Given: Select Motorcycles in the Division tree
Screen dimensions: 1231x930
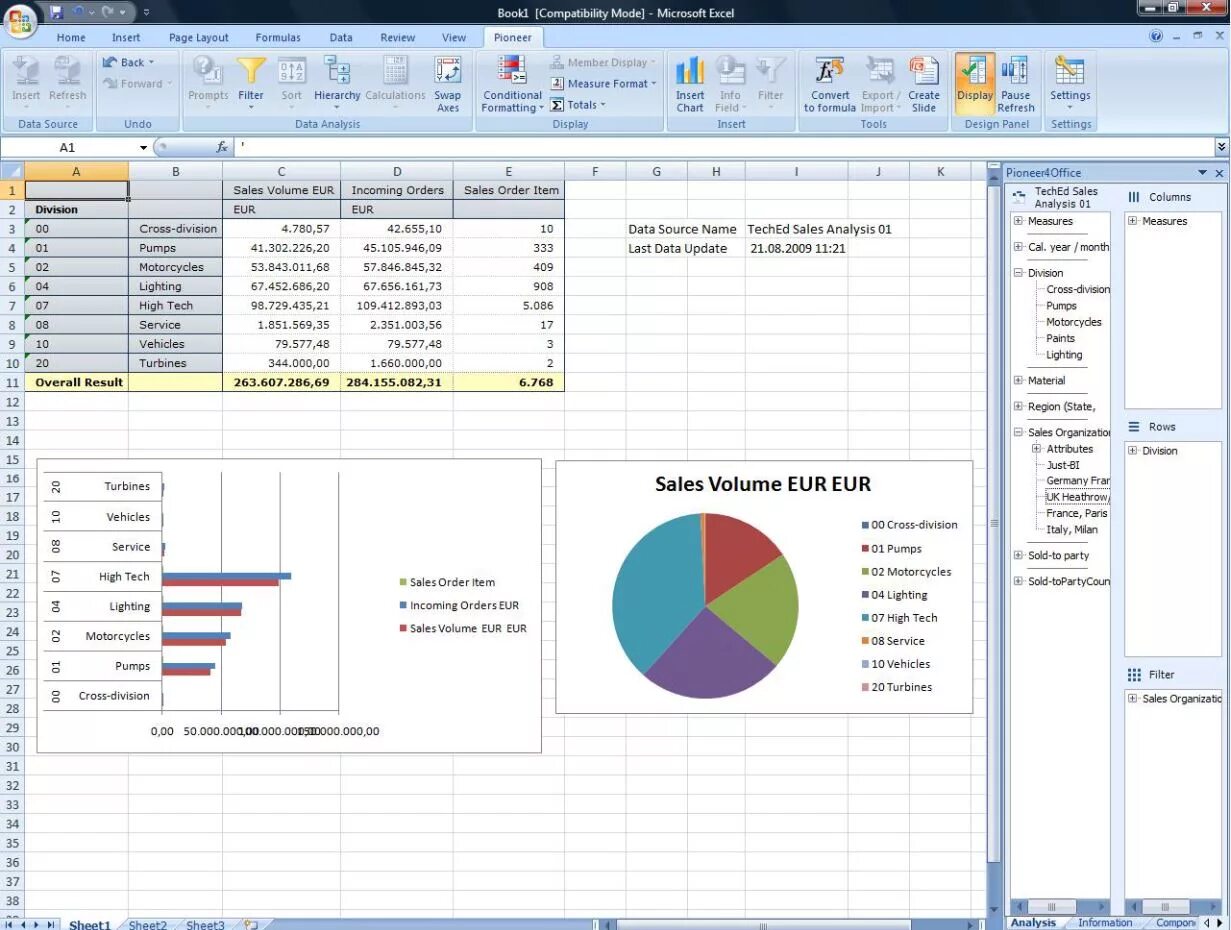Looking at the screenshot, I should (x=1074, y=322).
